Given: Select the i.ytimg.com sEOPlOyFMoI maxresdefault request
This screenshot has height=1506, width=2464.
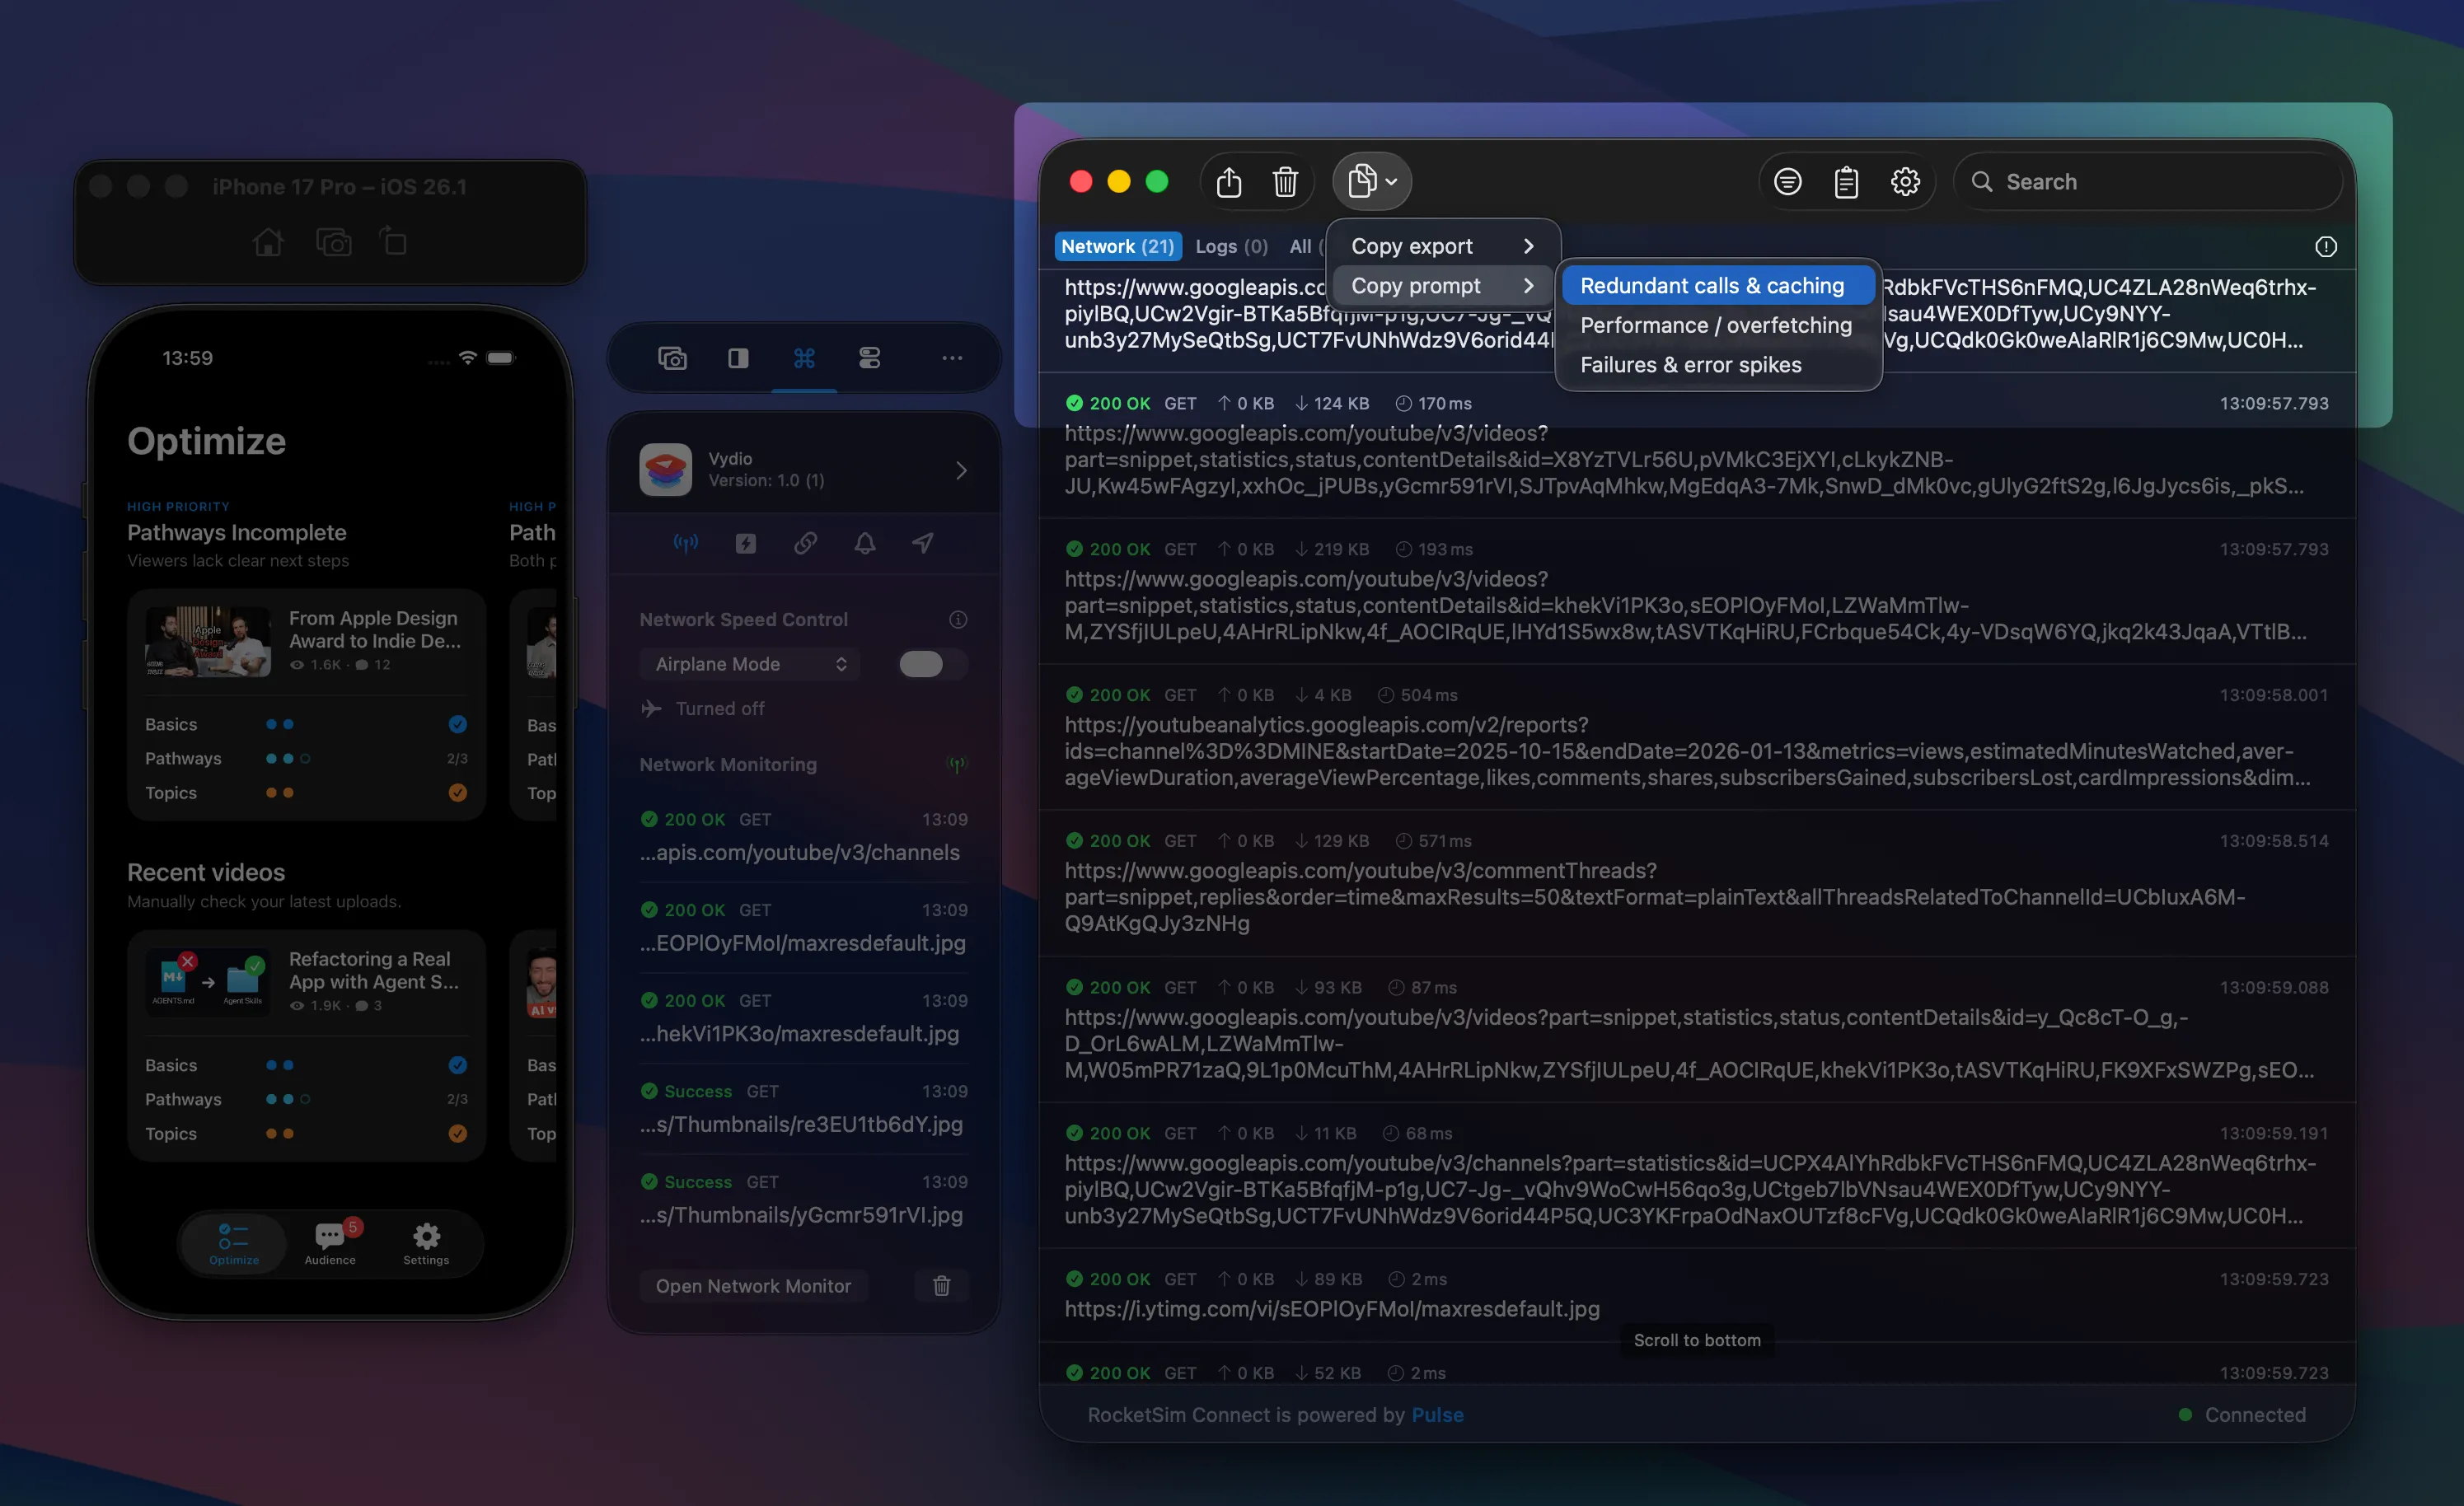Looking at the screenshot, I should 1696,1295.
